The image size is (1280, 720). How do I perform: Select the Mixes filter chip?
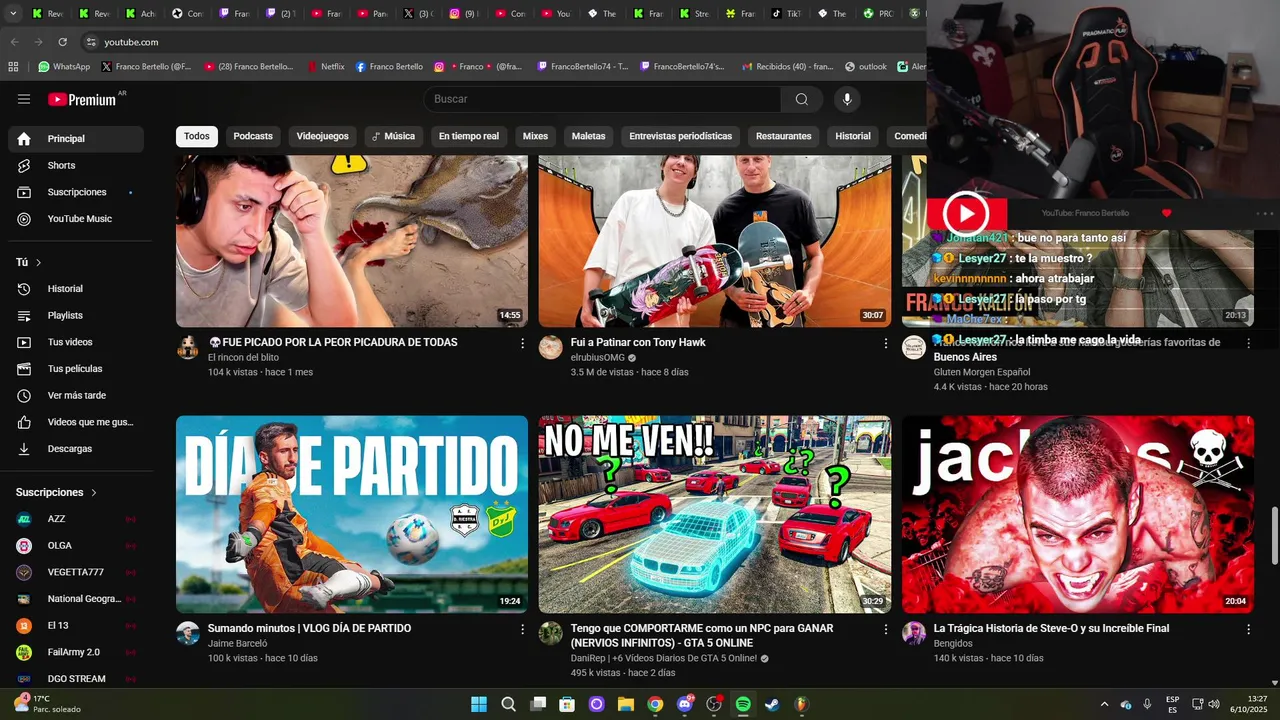535,136
